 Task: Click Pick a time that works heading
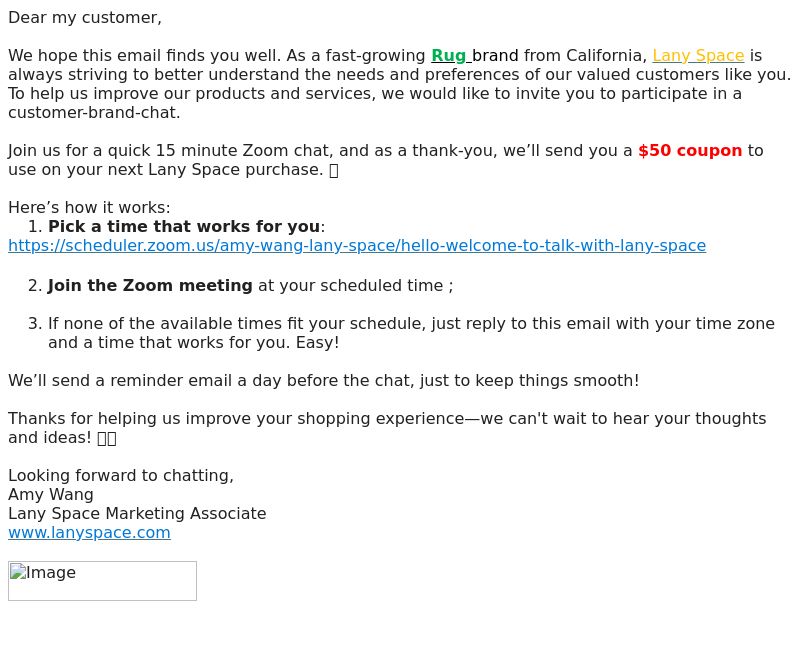184,227
